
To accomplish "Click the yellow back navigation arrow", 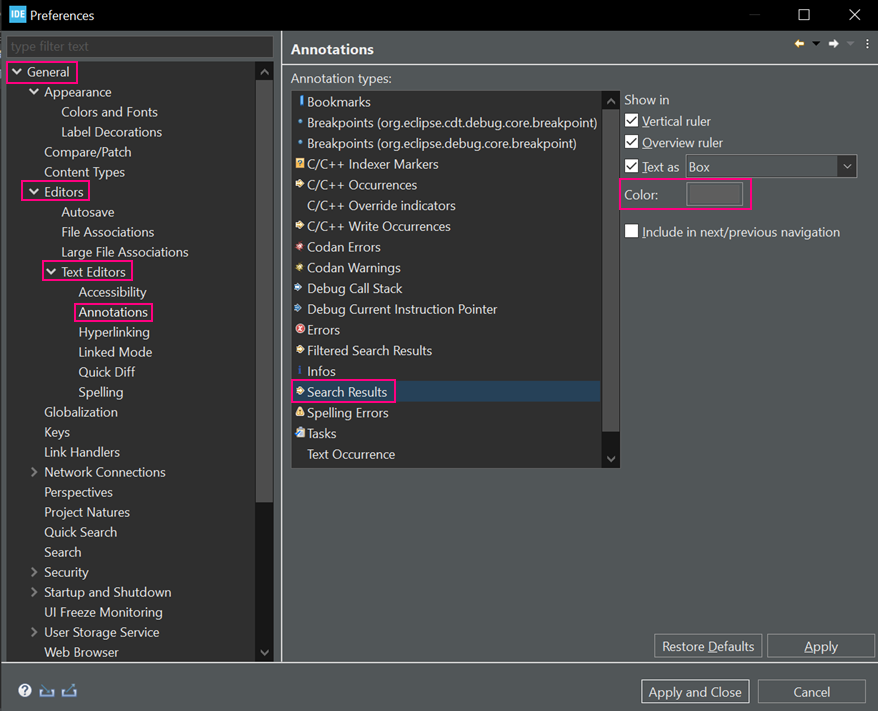I will tap(799, 44).
